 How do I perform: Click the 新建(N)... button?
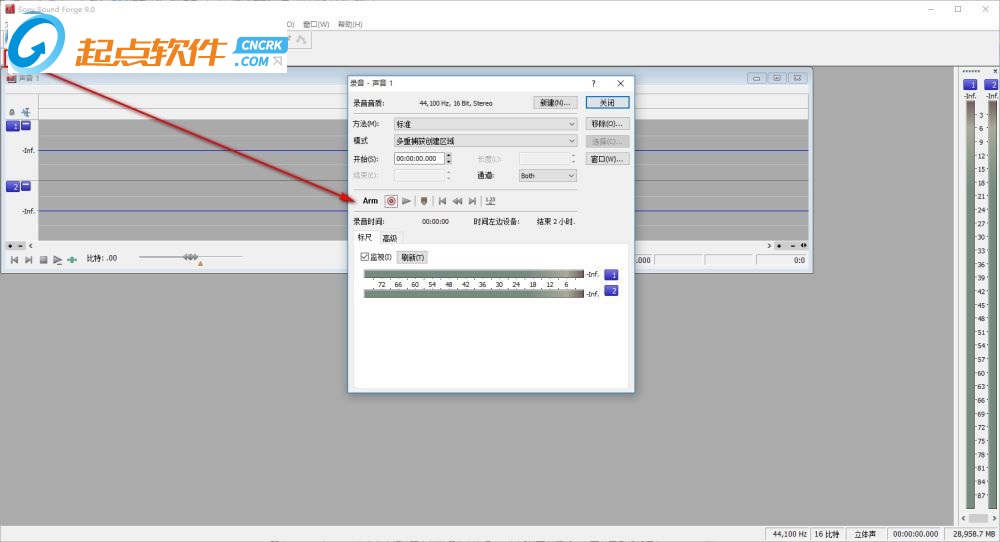pyautogui.click(x=555, y=103)
